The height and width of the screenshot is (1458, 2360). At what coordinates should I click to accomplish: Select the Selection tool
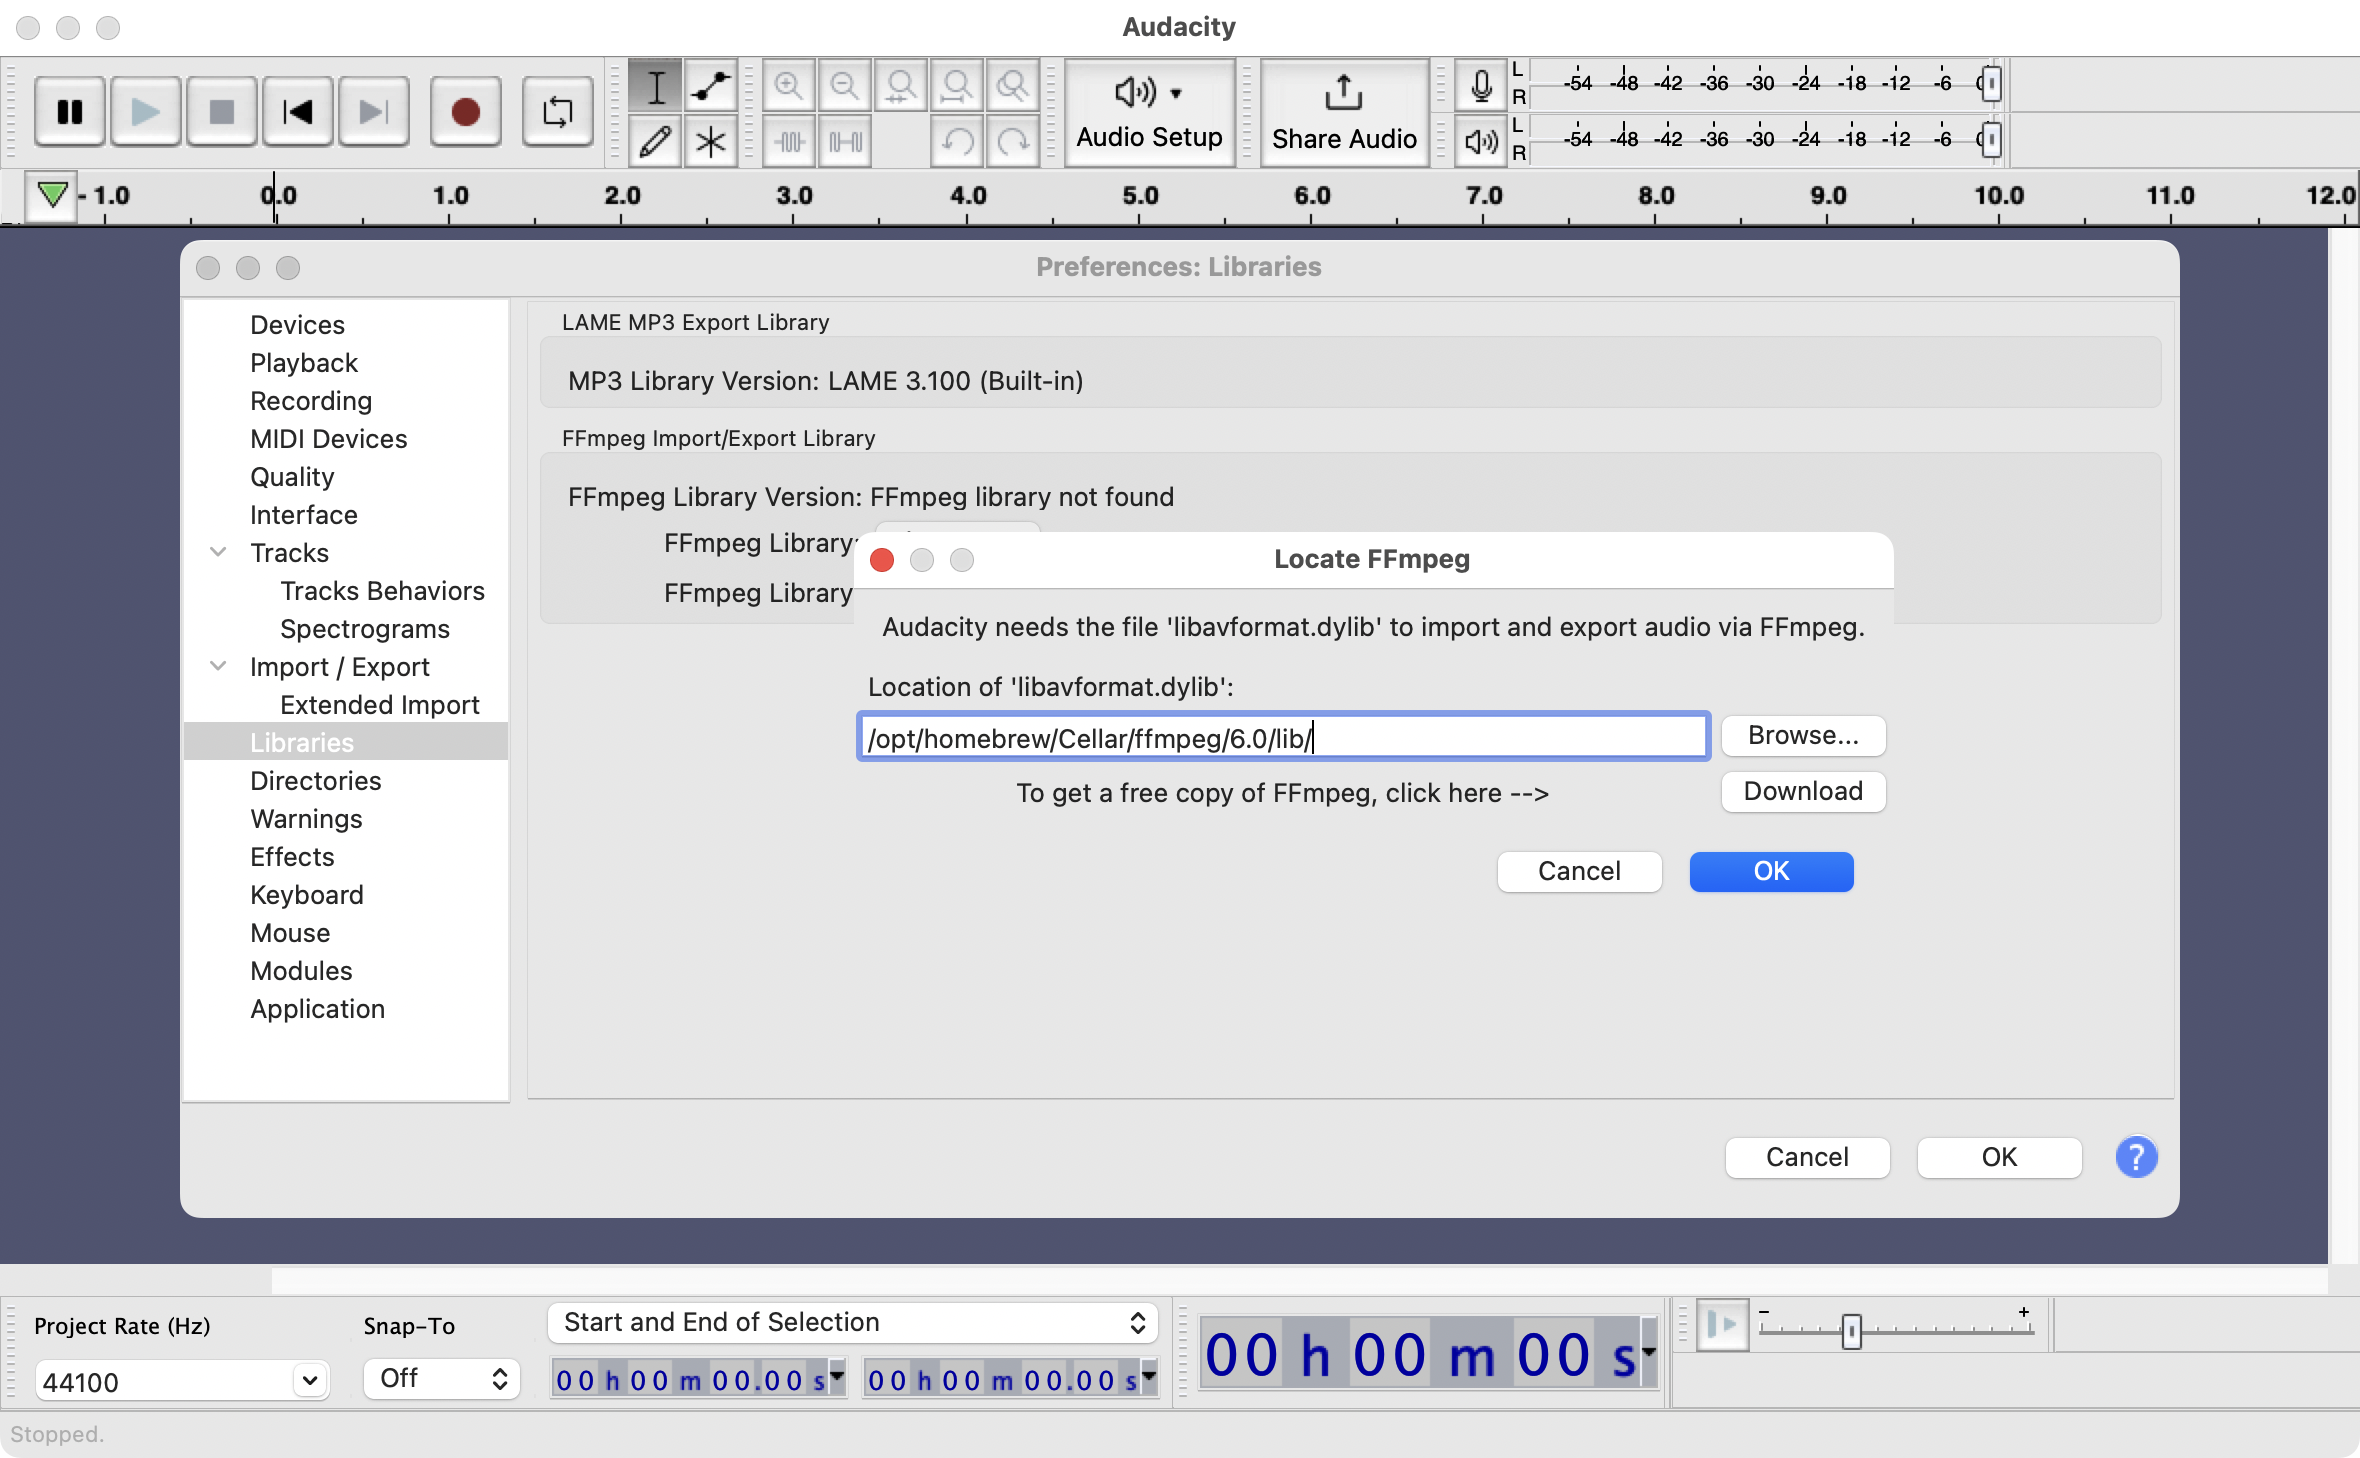[655, 86]
